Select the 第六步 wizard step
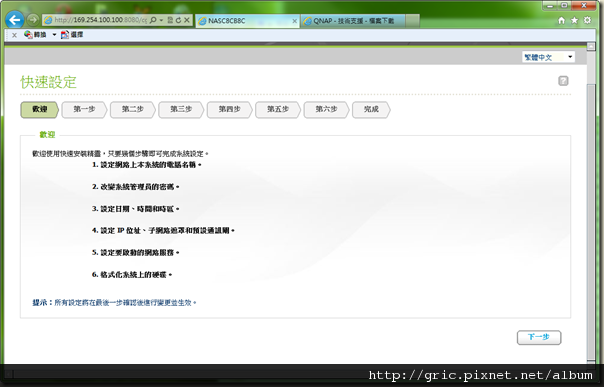The width and height of the screenshot is (604, 387). coord(326,110)
